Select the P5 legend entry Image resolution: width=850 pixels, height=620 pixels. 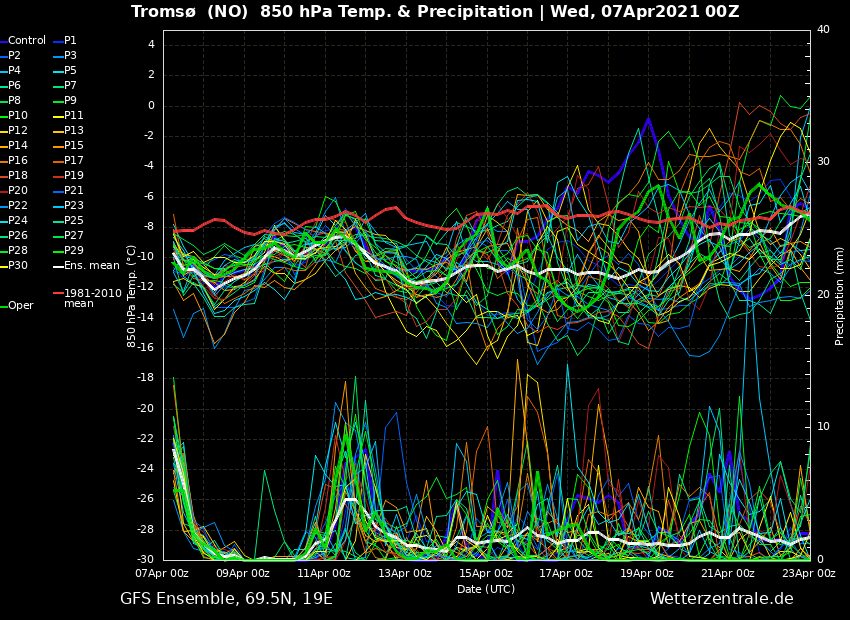click(70, 70)
